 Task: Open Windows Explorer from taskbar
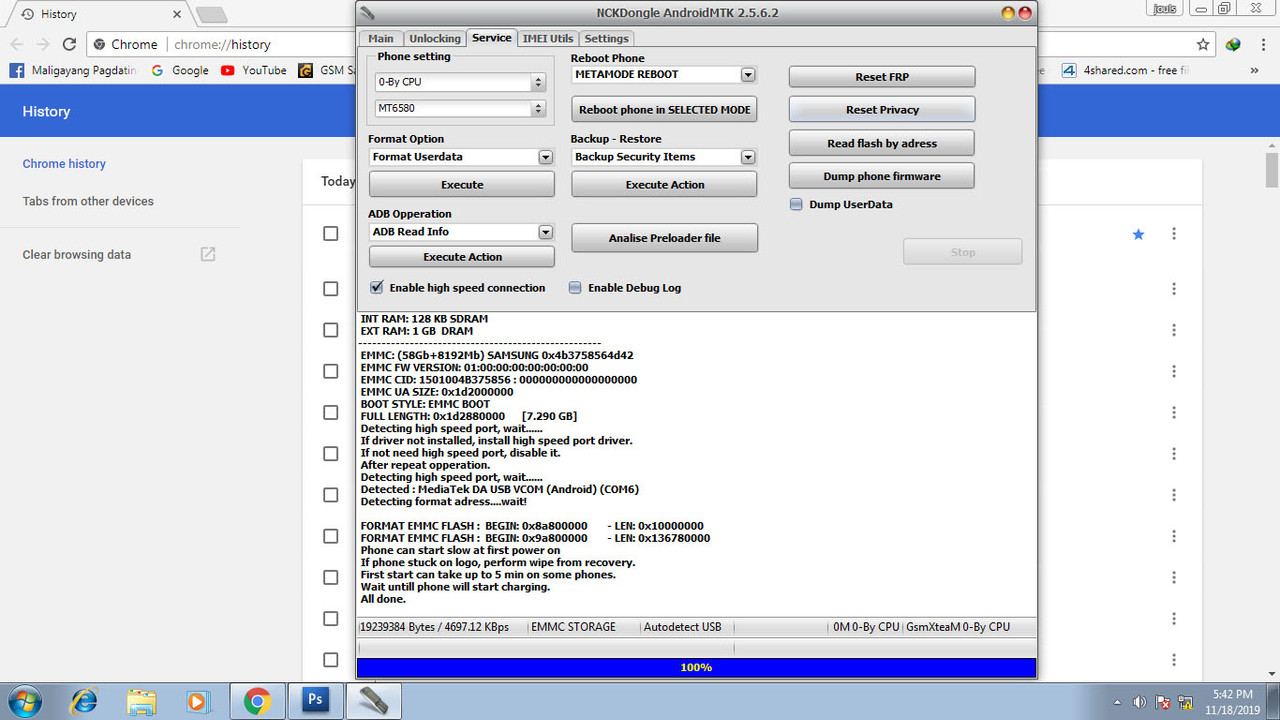coord(141,700)
